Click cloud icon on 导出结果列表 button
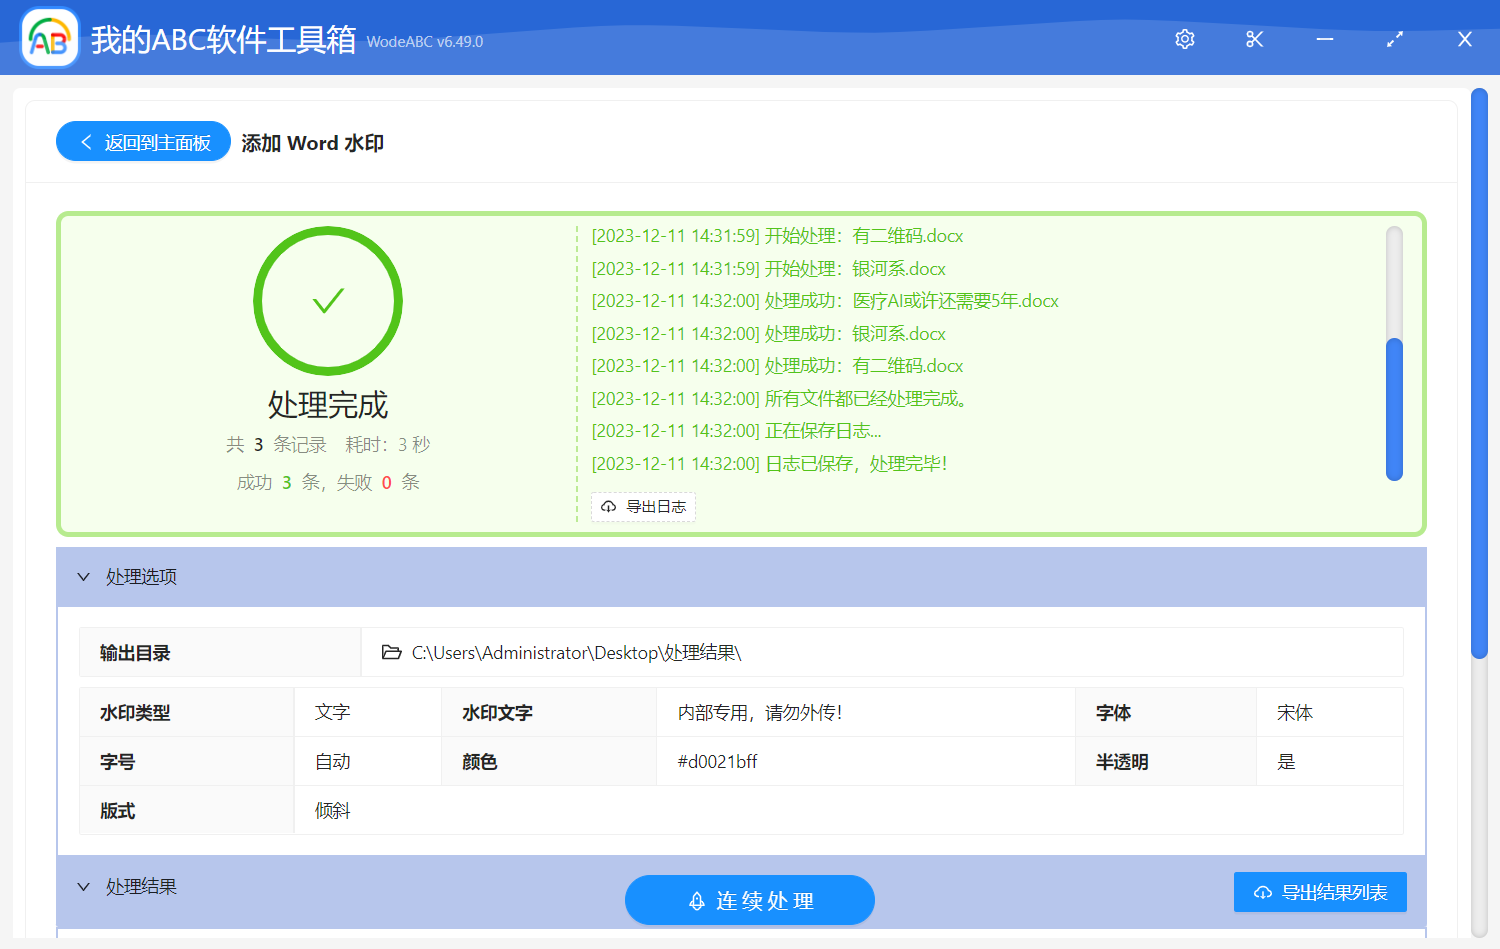1500x949 pixels. [x=1263, y=892]
